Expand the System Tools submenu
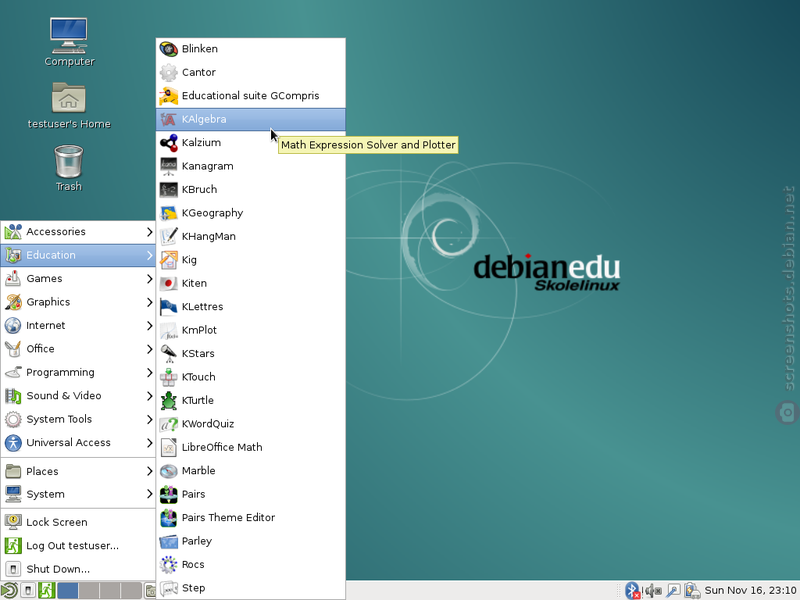800x600 pixels. [78, 420]
